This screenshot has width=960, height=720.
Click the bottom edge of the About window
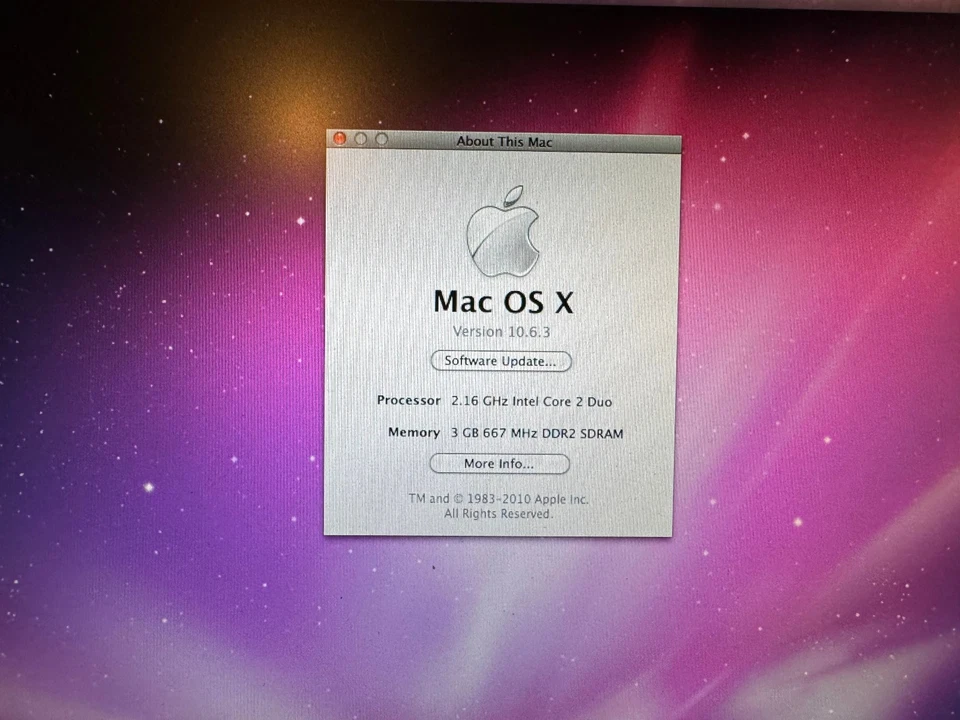(500, 535)
